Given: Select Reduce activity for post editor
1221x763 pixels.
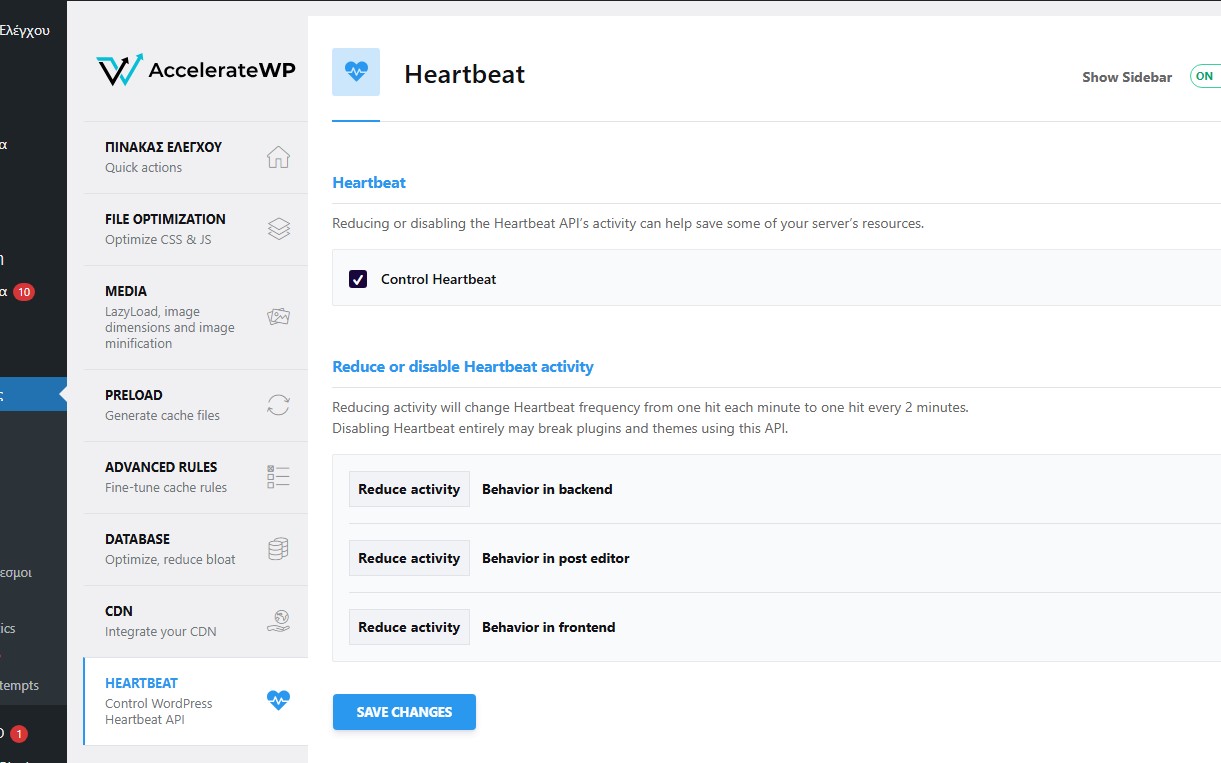Looking at the screenshot, I should click(409, 558).
